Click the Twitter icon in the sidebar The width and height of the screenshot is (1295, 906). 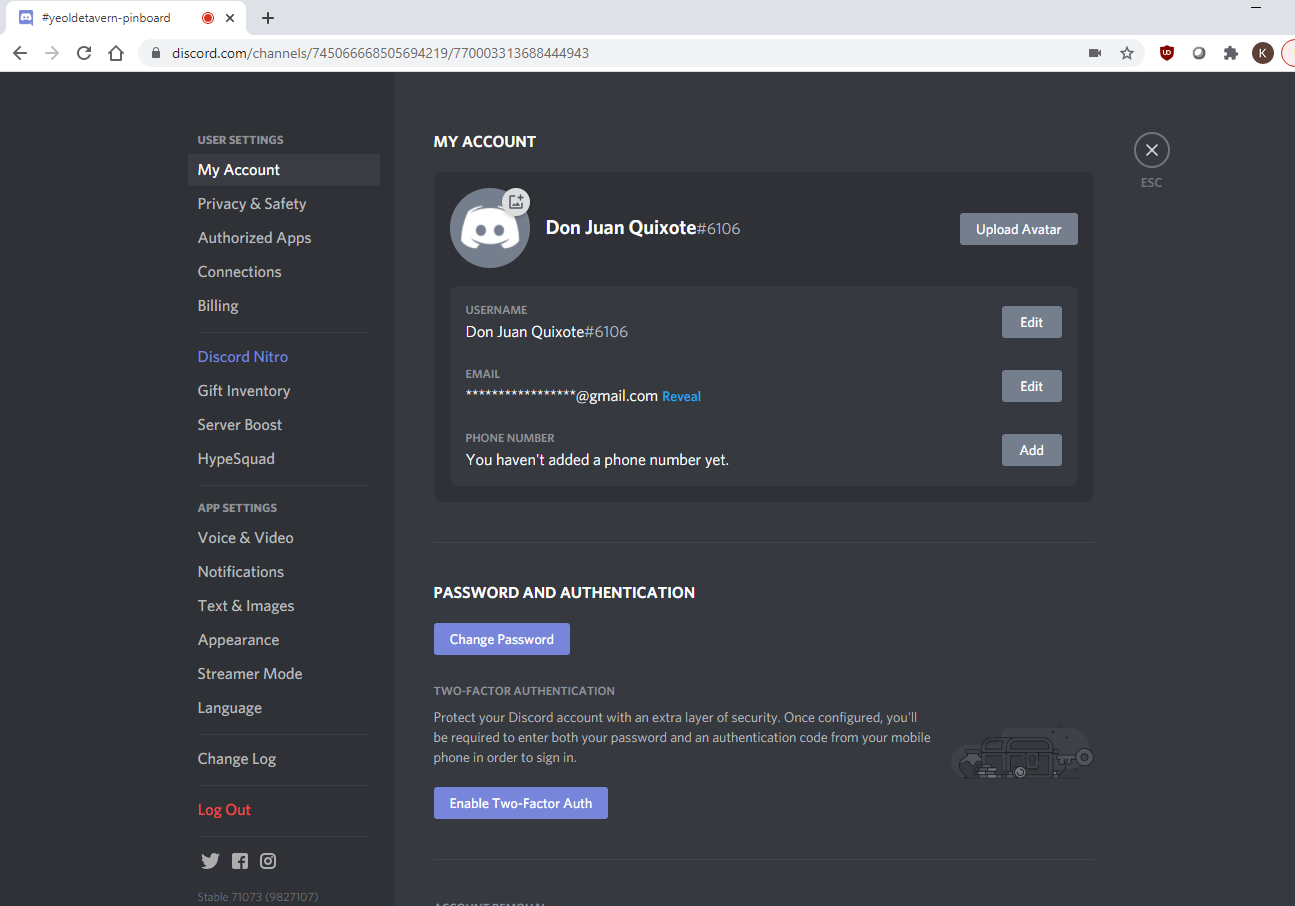[x=210, y=861]
